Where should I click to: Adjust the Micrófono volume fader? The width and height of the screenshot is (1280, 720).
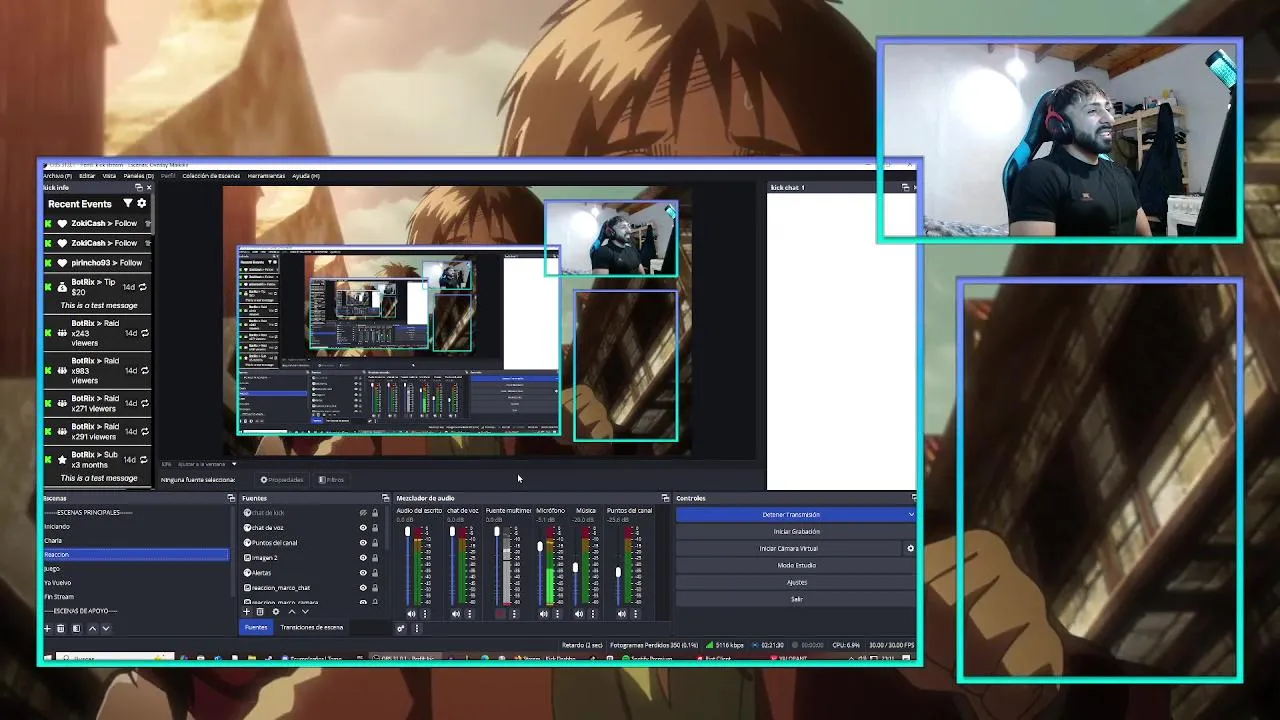coord(540,546)
